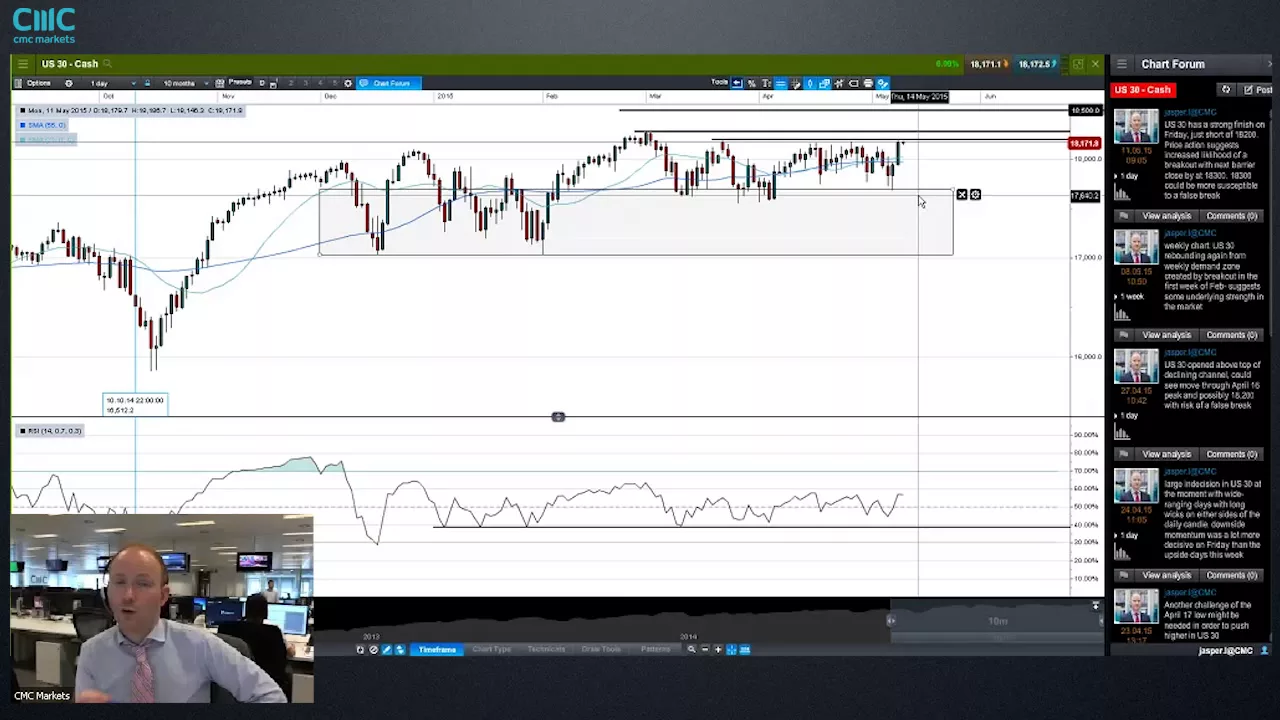Toggle the Chart Forum panel button

click(x=389, y=83)
